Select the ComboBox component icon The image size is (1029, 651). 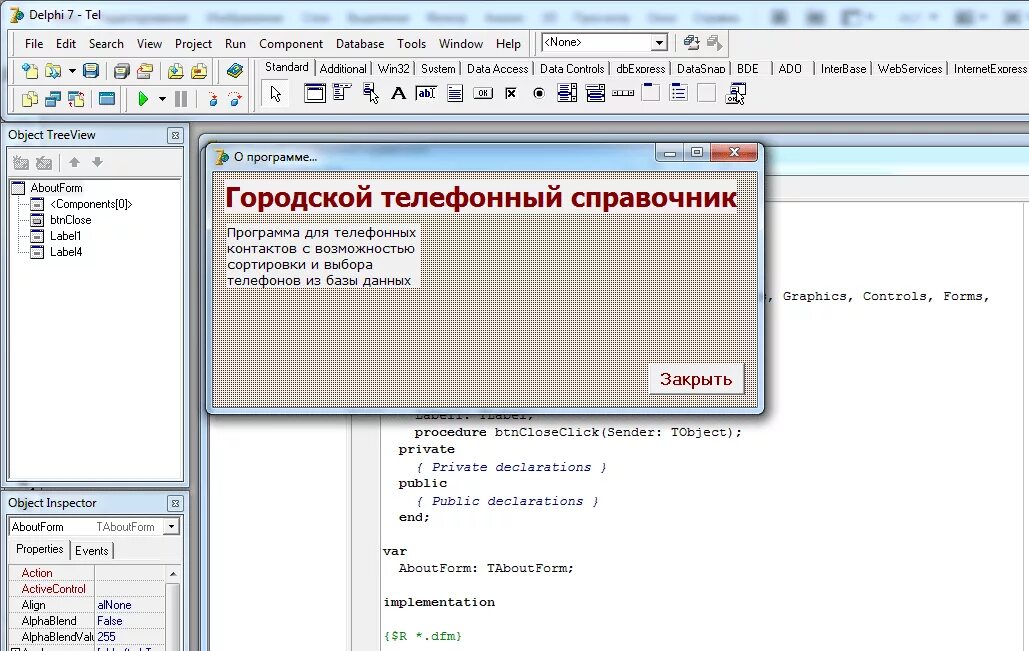(x=595, y=93)
